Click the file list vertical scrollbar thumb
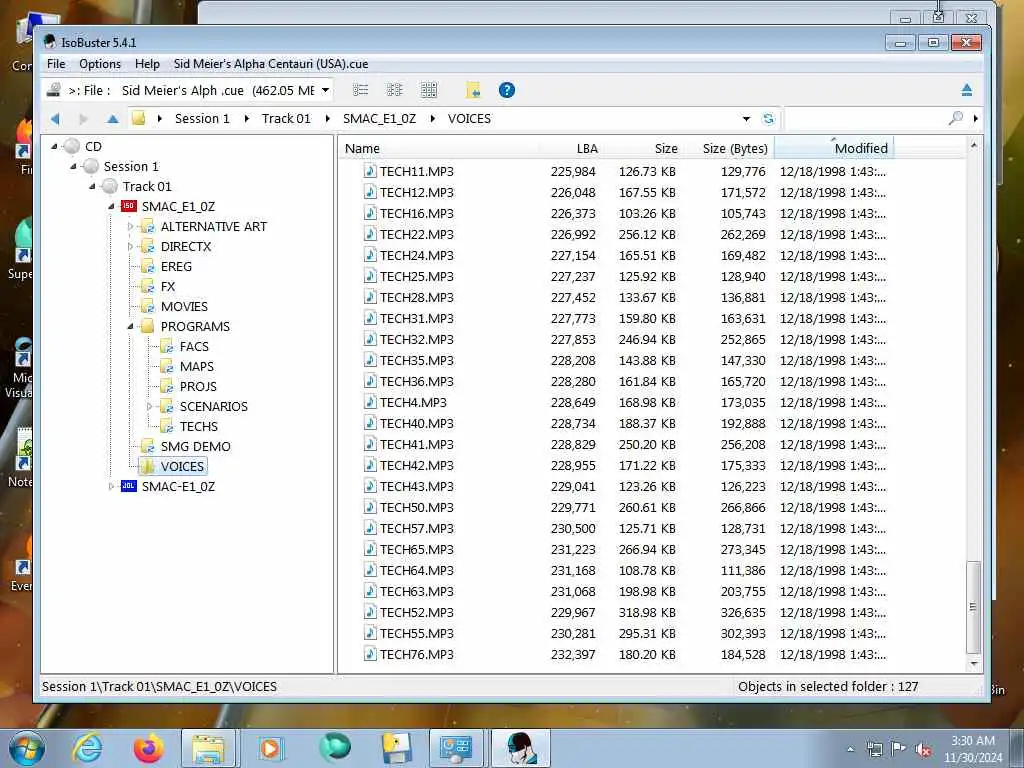 (x=973, y=607)
